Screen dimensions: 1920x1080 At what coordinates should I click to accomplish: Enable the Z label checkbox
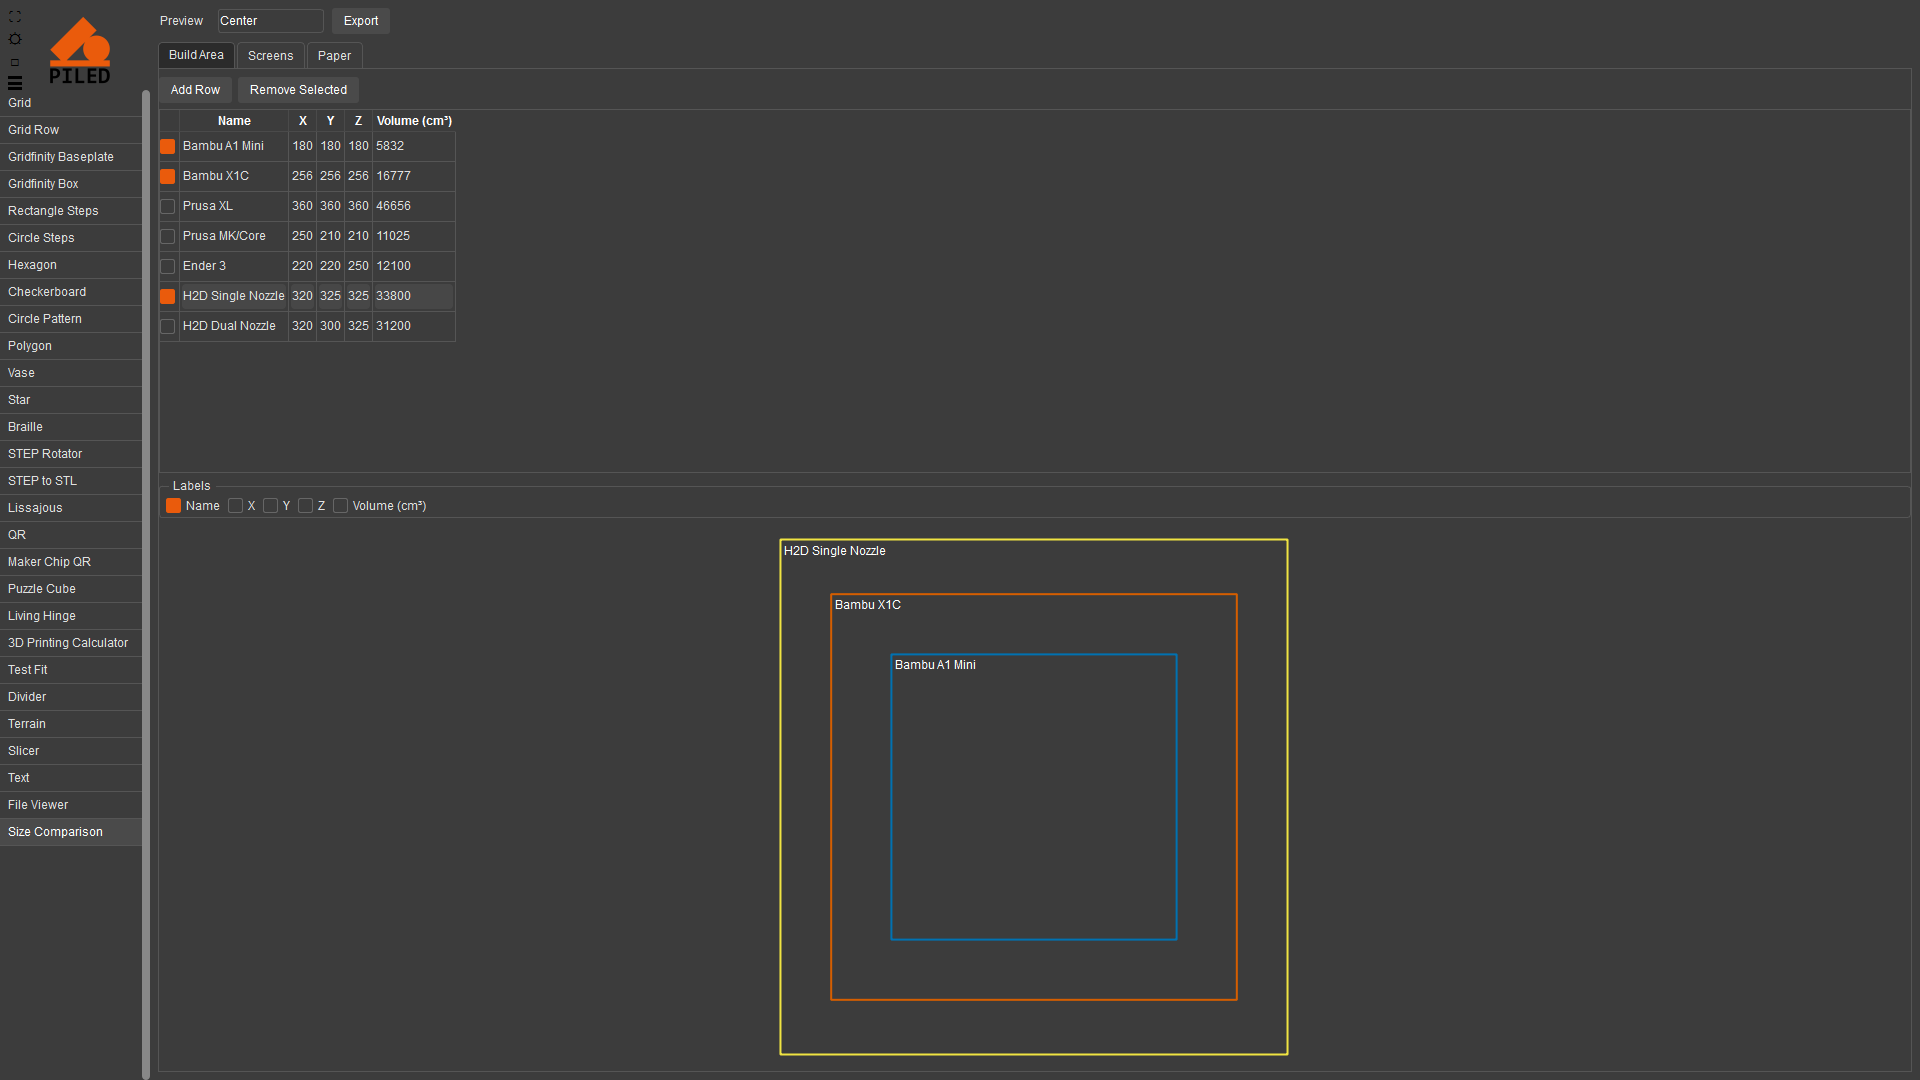point(306,506)
